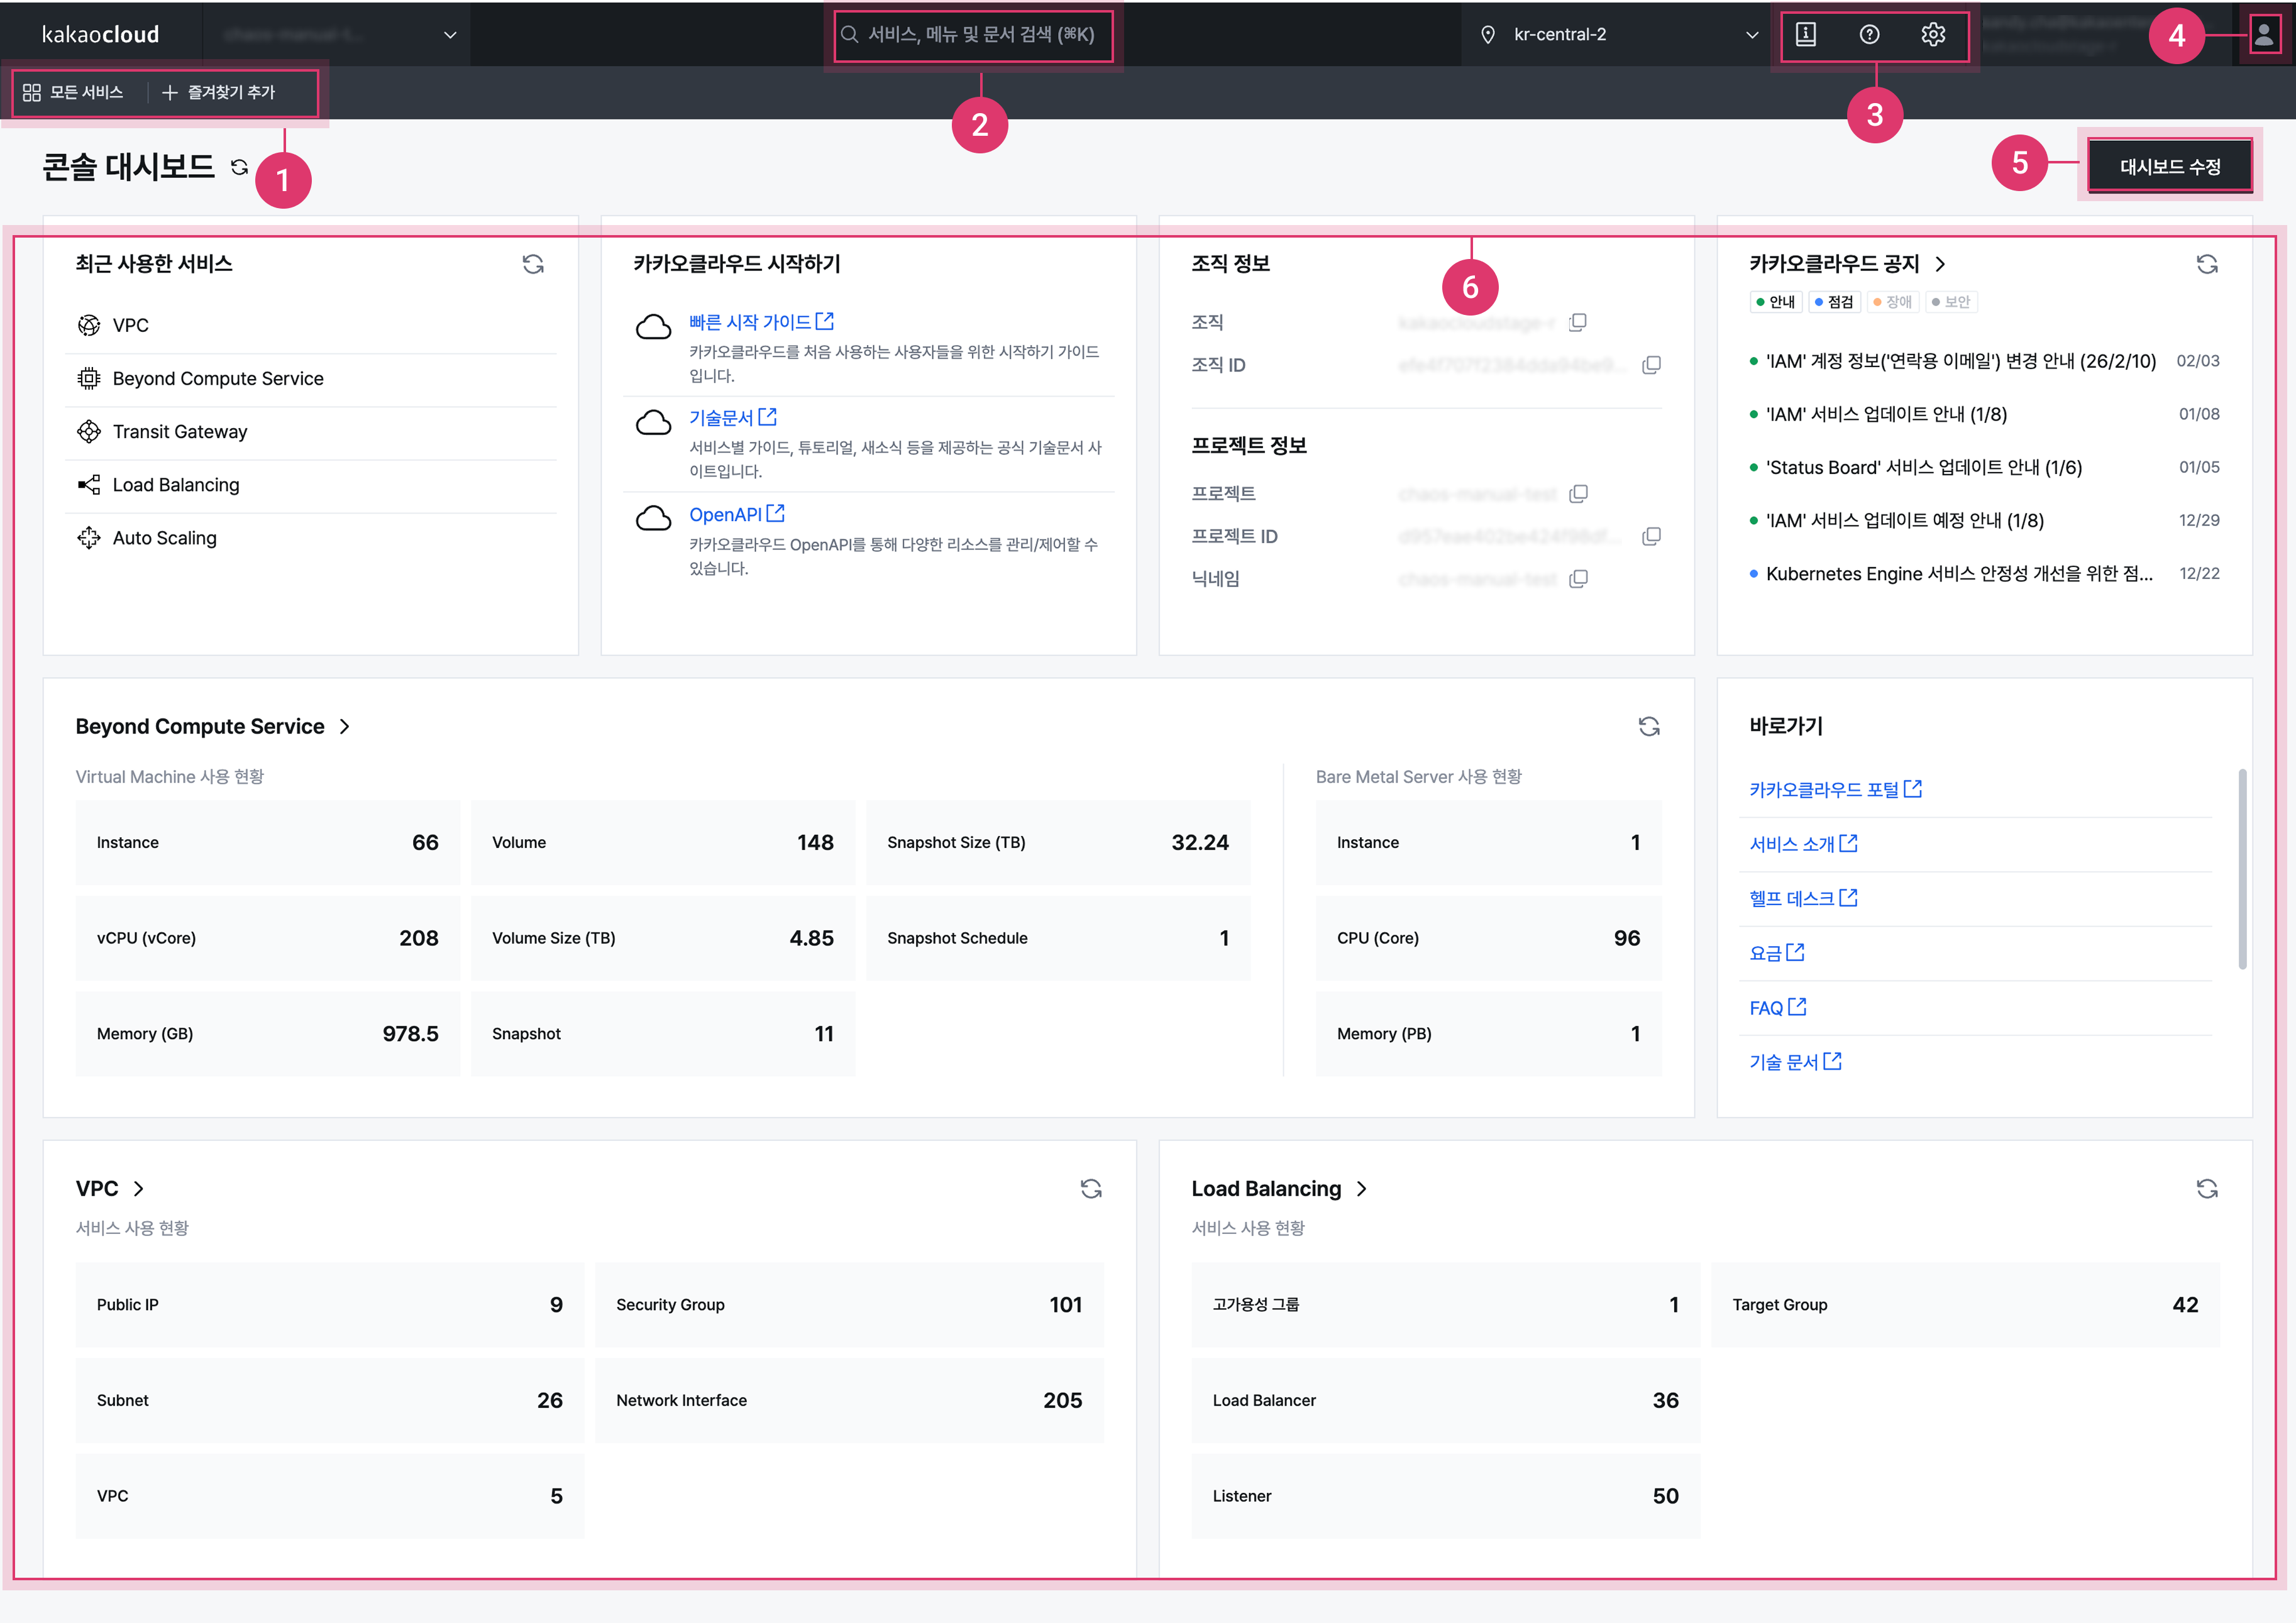Open the settings gear icon

coord(1933,35)
